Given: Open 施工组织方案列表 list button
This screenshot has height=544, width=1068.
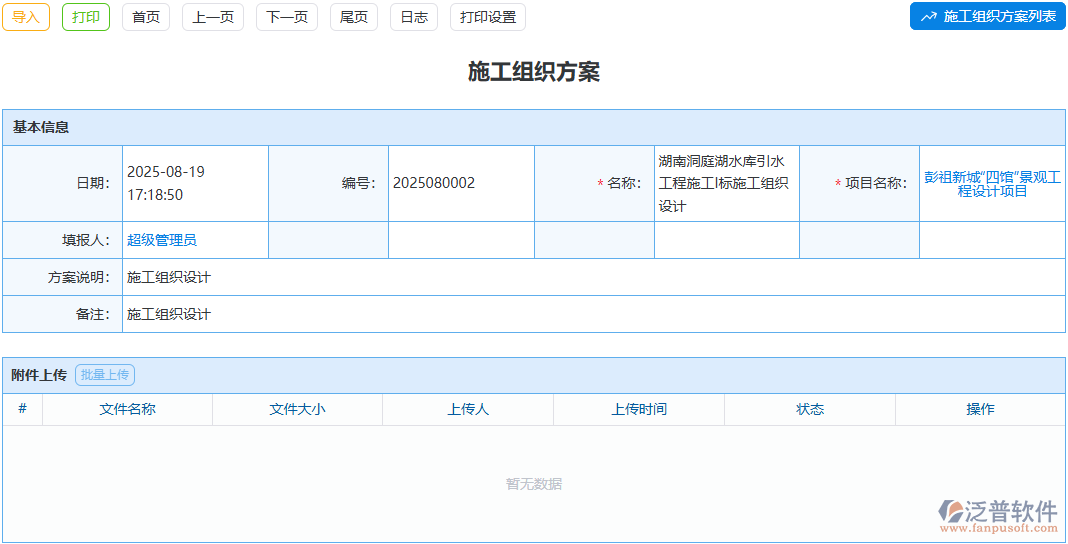Looking at the screenshot, I should coord(988,16).
